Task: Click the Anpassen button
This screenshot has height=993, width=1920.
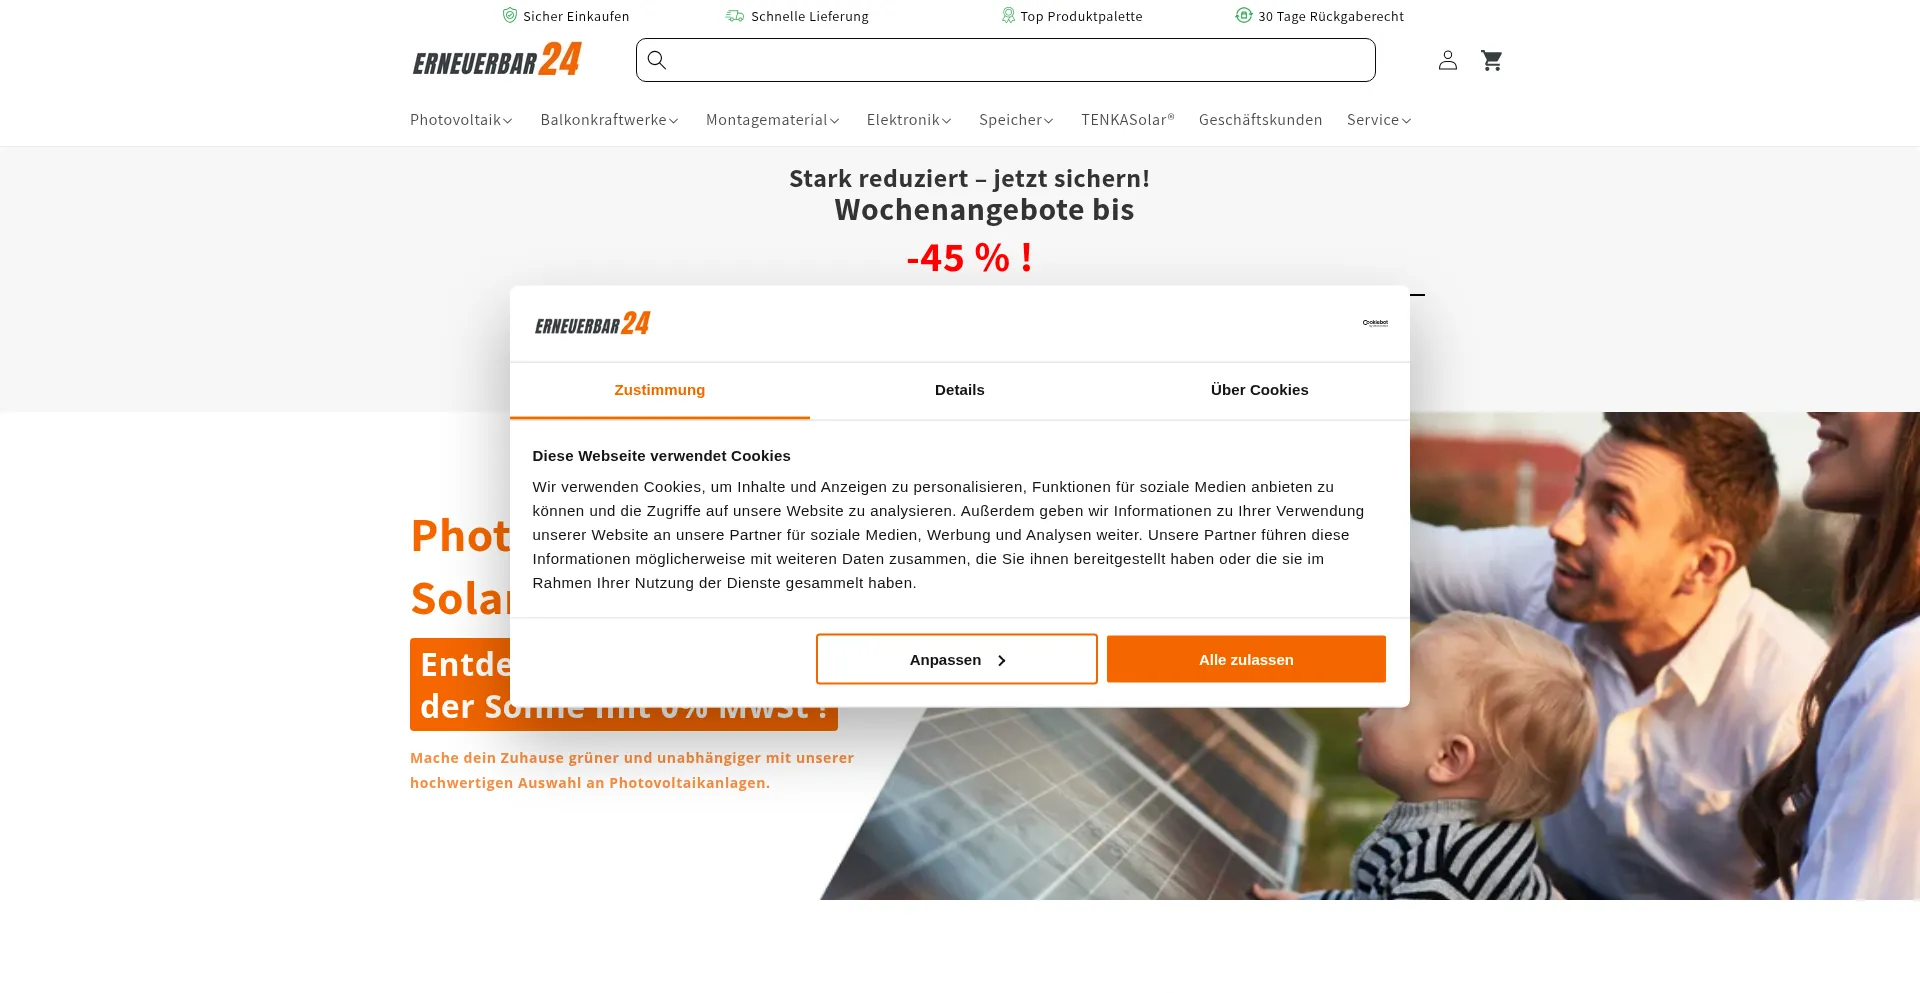Action: point(957,659)
